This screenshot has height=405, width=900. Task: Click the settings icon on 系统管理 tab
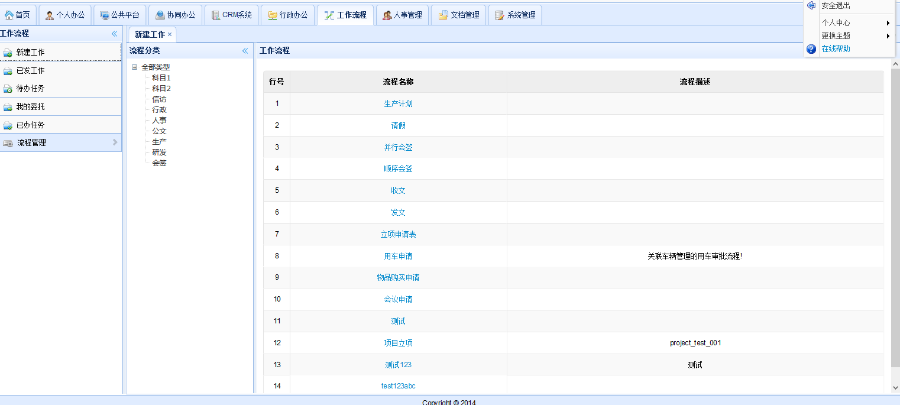tap(499, 15)
